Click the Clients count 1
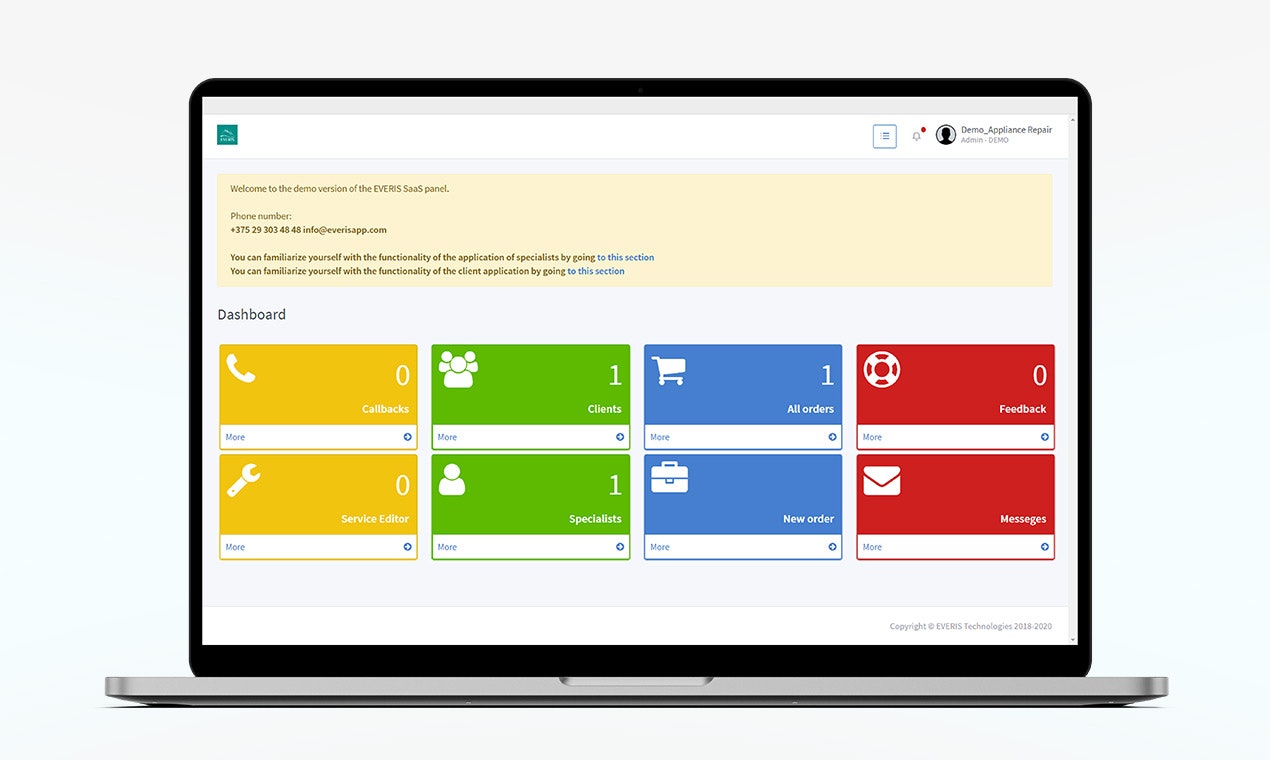Screen dimensions: 1270x760 615,375
